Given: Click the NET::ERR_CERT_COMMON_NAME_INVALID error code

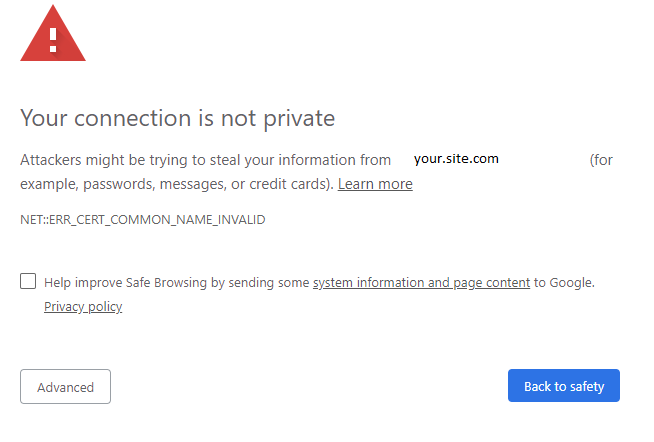Looking at the screenshot, I should [143, 219].
